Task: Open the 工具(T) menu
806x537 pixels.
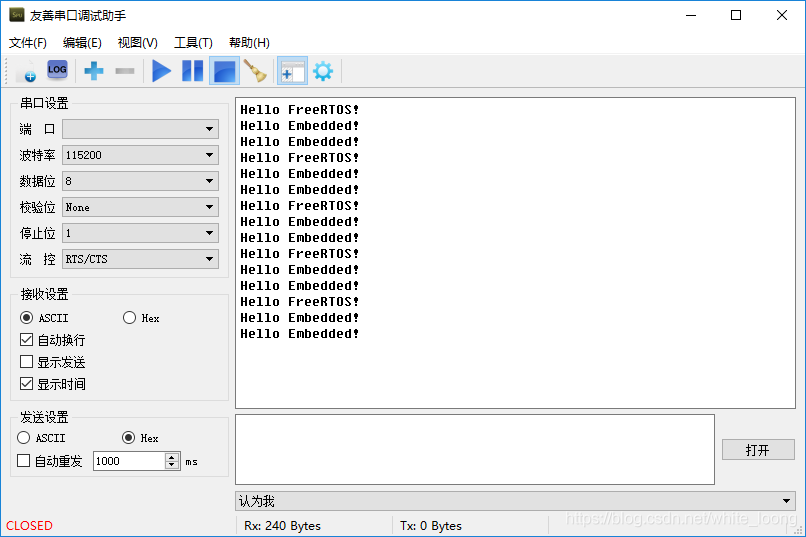Action: click(x=193, y=43)
